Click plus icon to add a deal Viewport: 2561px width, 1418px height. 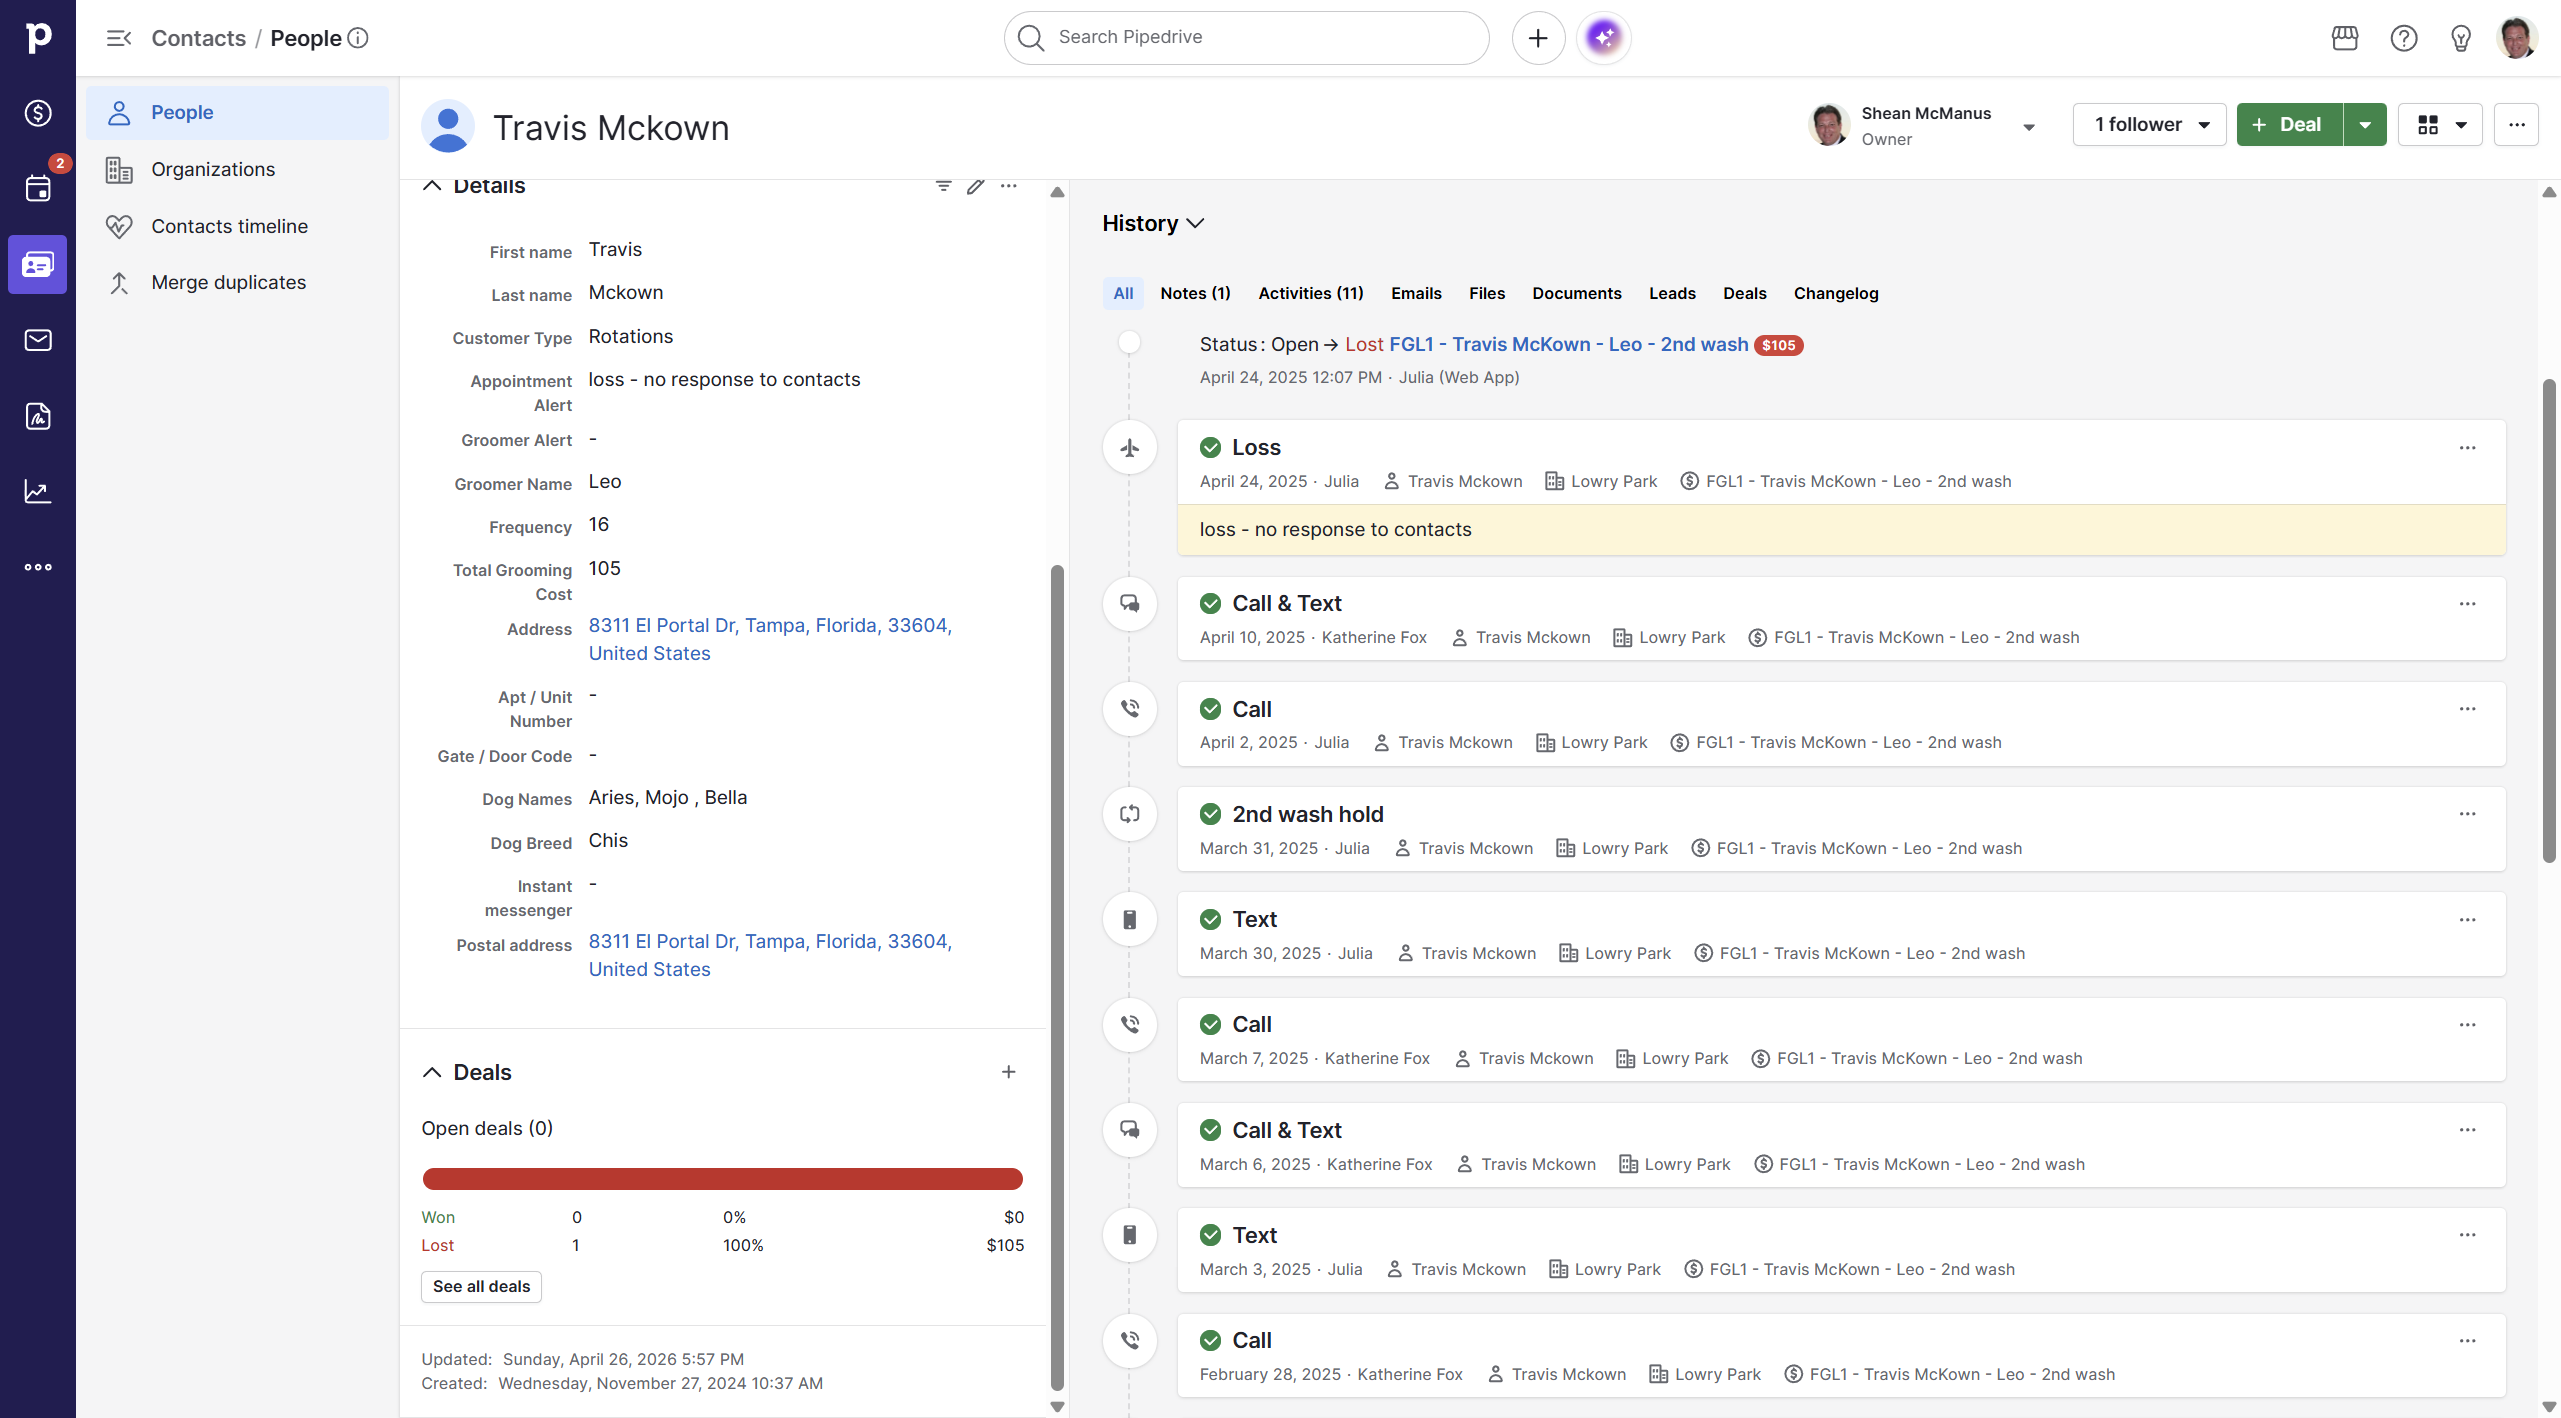coord(1008,1072)
